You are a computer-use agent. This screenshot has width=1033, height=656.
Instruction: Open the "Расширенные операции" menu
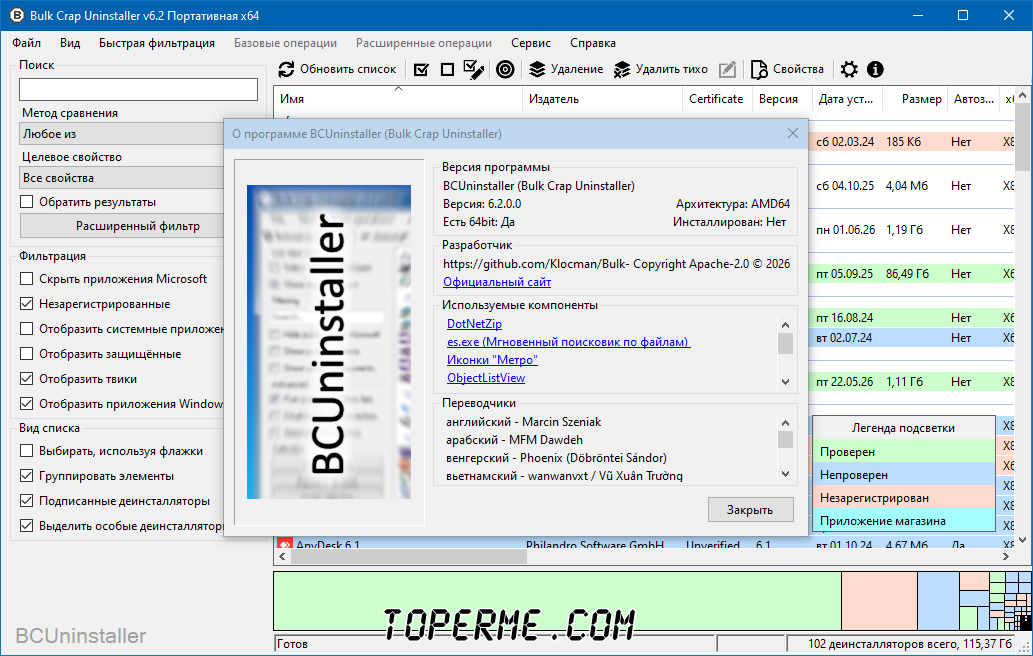[x=424, y=43]
